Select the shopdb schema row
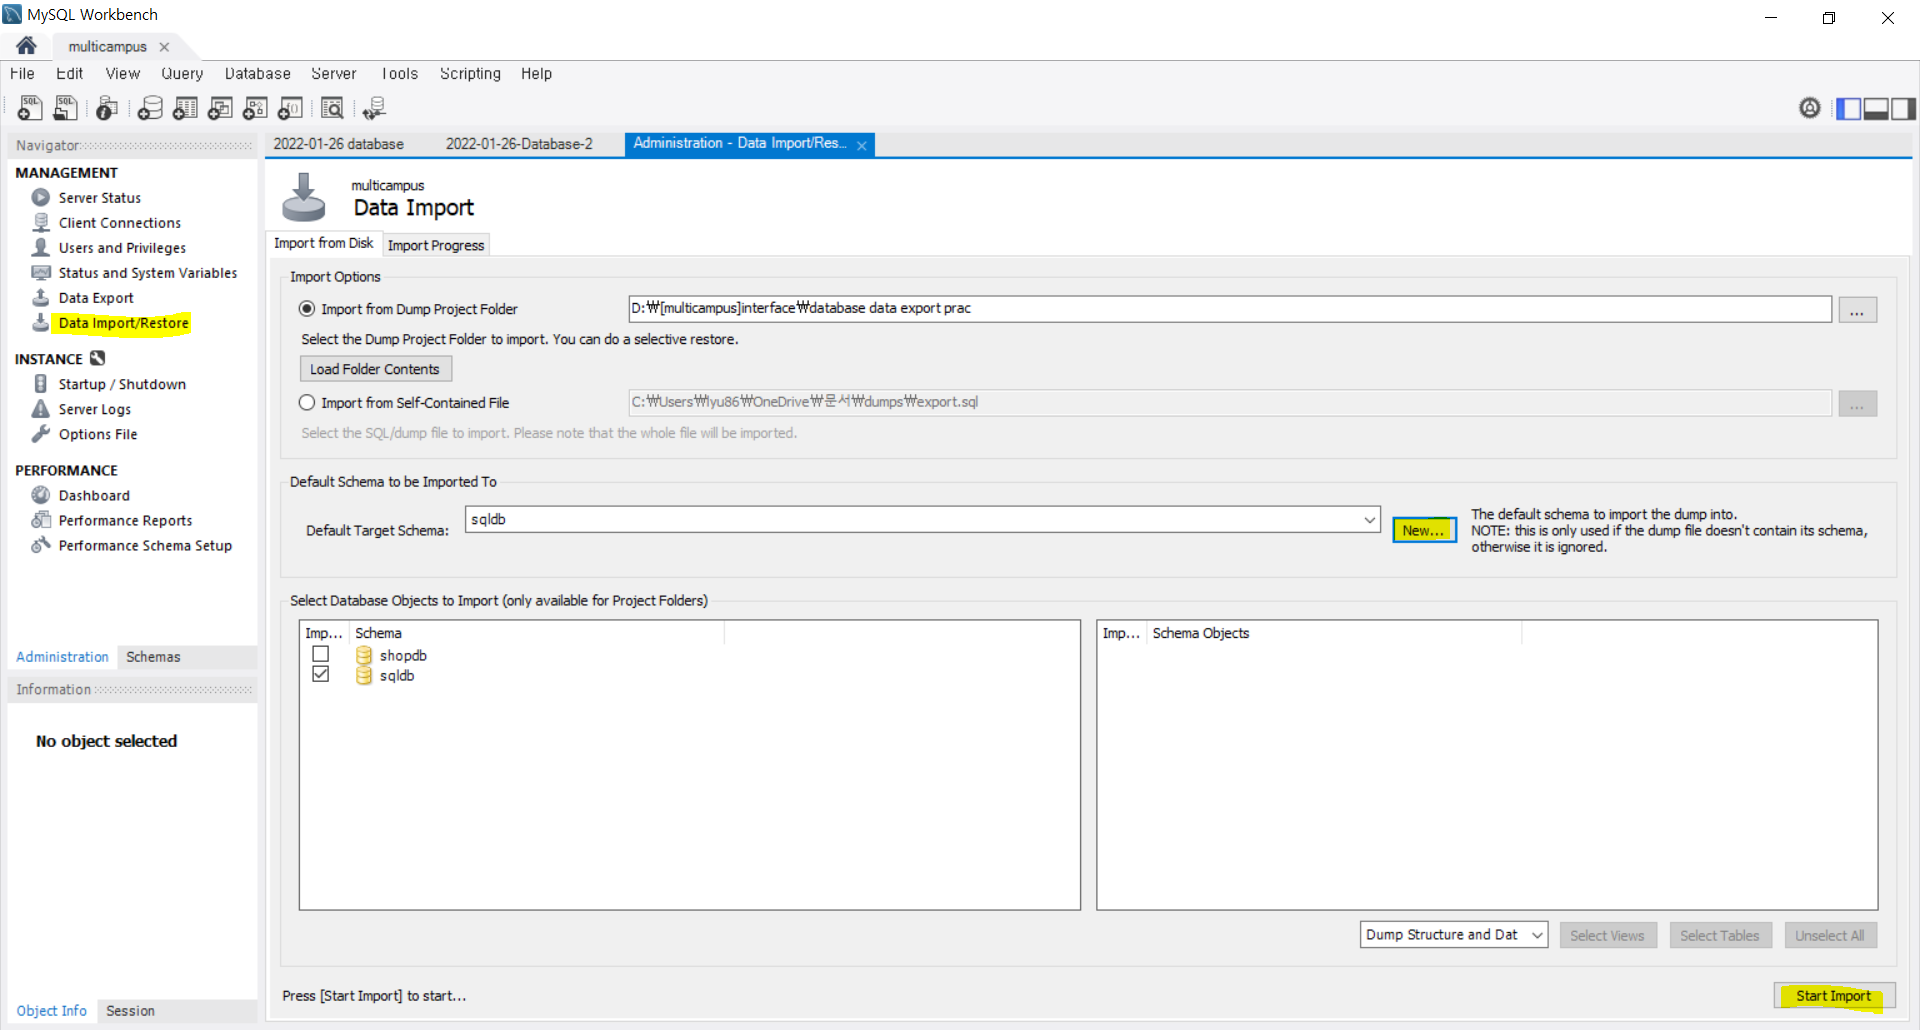 (x=403, y=655)
